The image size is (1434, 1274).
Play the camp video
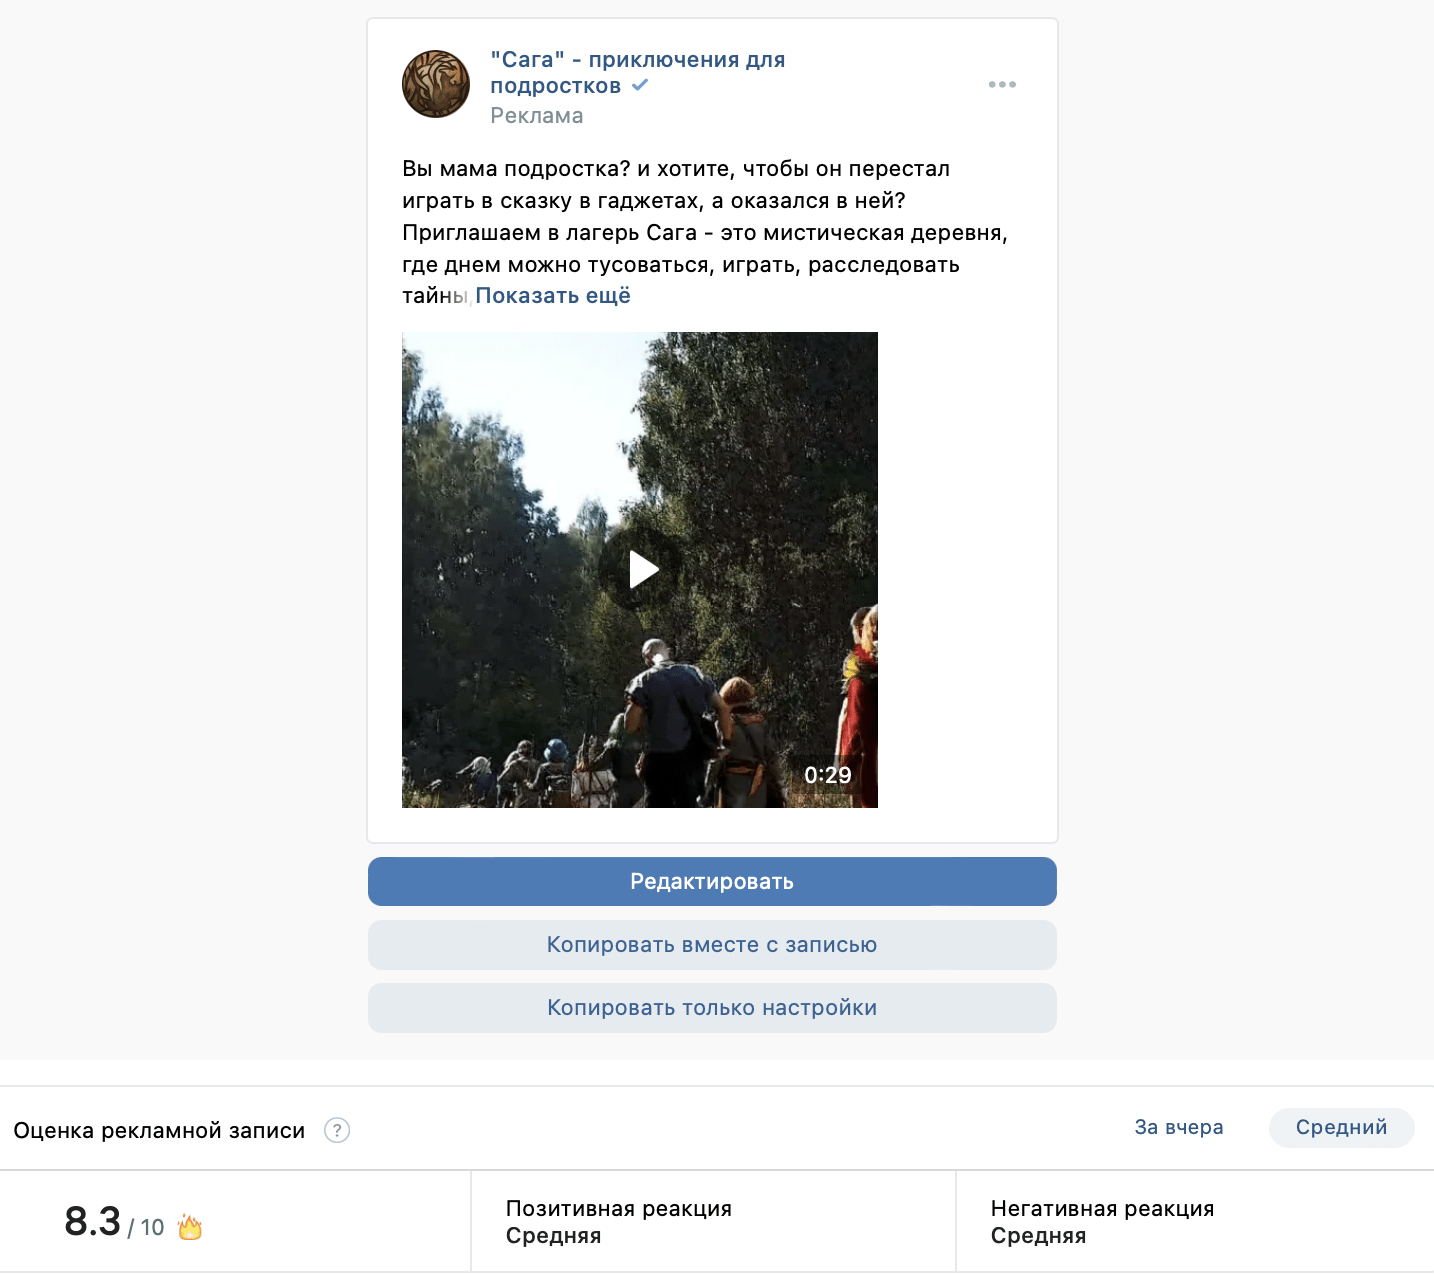[x=641, y=569]
